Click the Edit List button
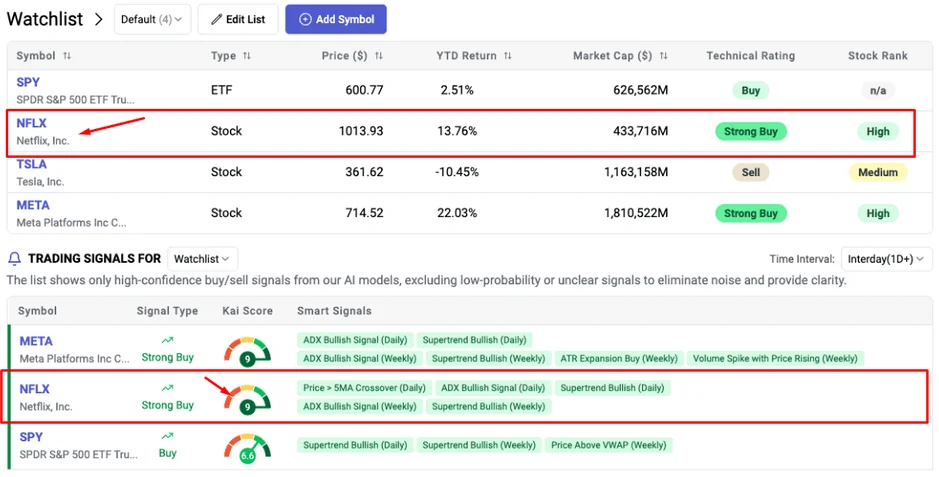The height and width of the screenshot is (477, 939). tap(238, 19)
